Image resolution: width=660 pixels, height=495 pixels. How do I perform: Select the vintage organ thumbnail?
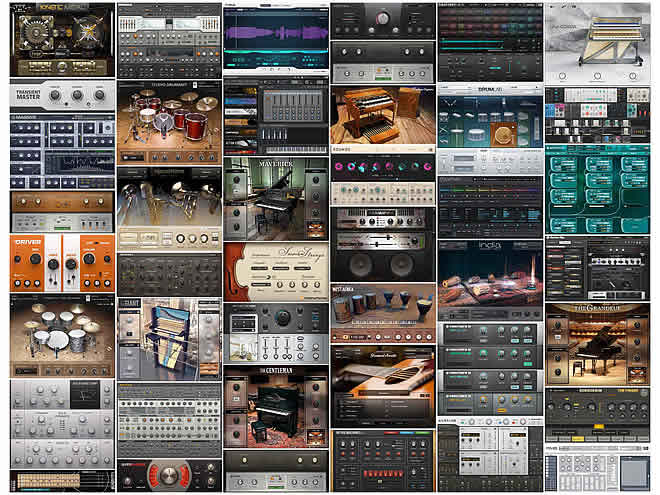click(x=383, y=119)
